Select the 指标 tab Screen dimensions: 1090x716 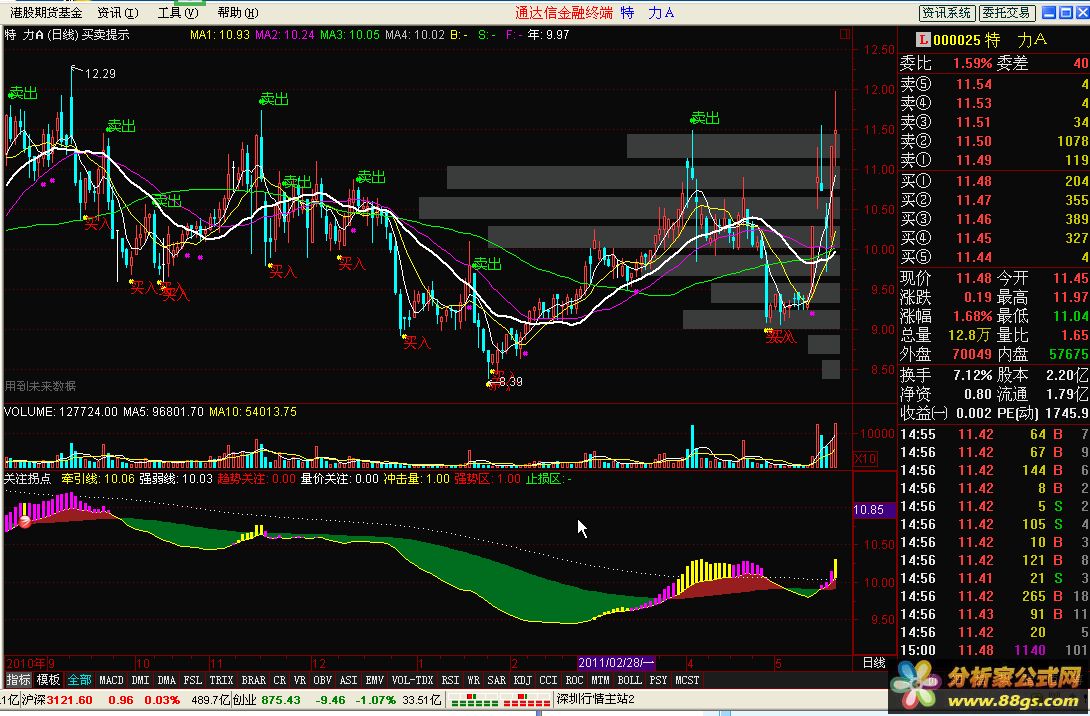point(19,680)
